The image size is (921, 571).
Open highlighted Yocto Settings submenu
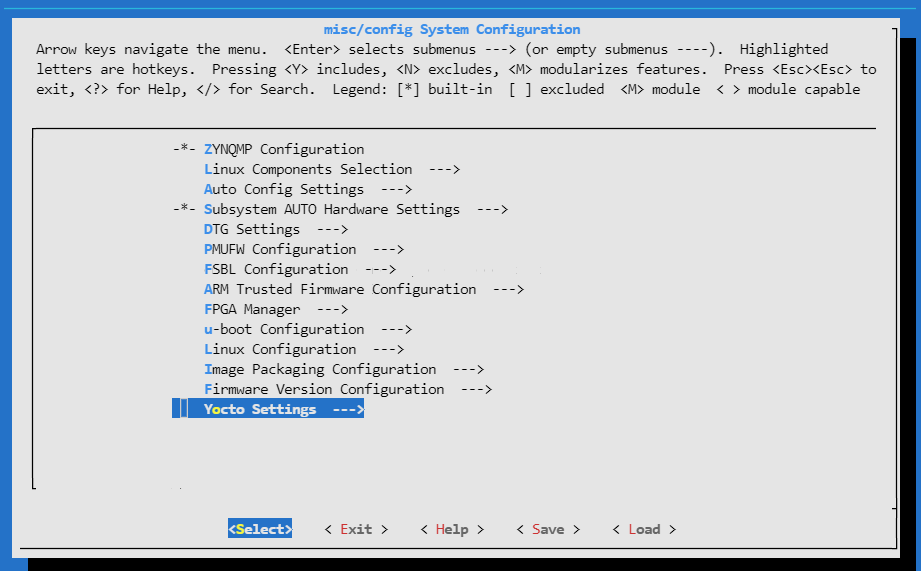pyautogui.click(x=268, y=409)
